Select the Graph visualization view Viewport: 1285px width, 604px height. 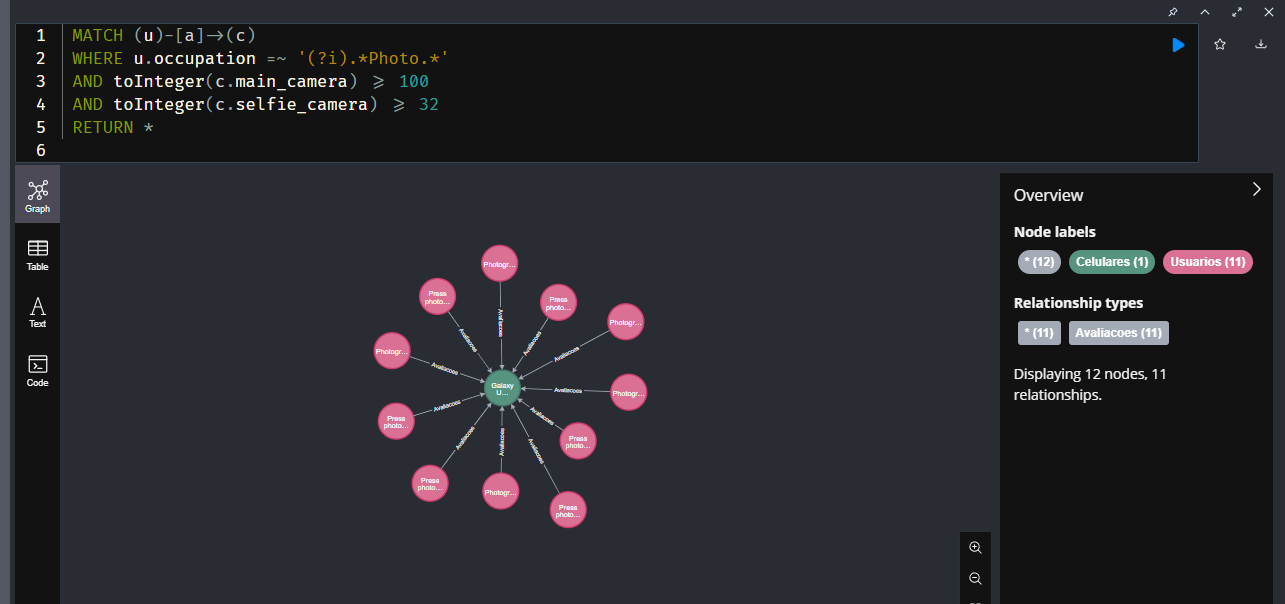click(x=37, y=194)
